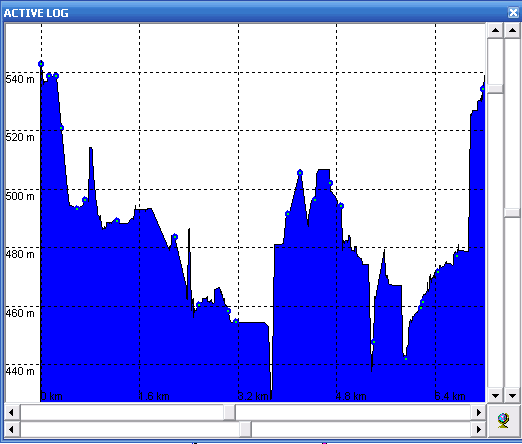Click right arrow of the upper horizontal scrollbar
Screen dimensions: 522x444
pyautogui.click(x=479, y=412)
